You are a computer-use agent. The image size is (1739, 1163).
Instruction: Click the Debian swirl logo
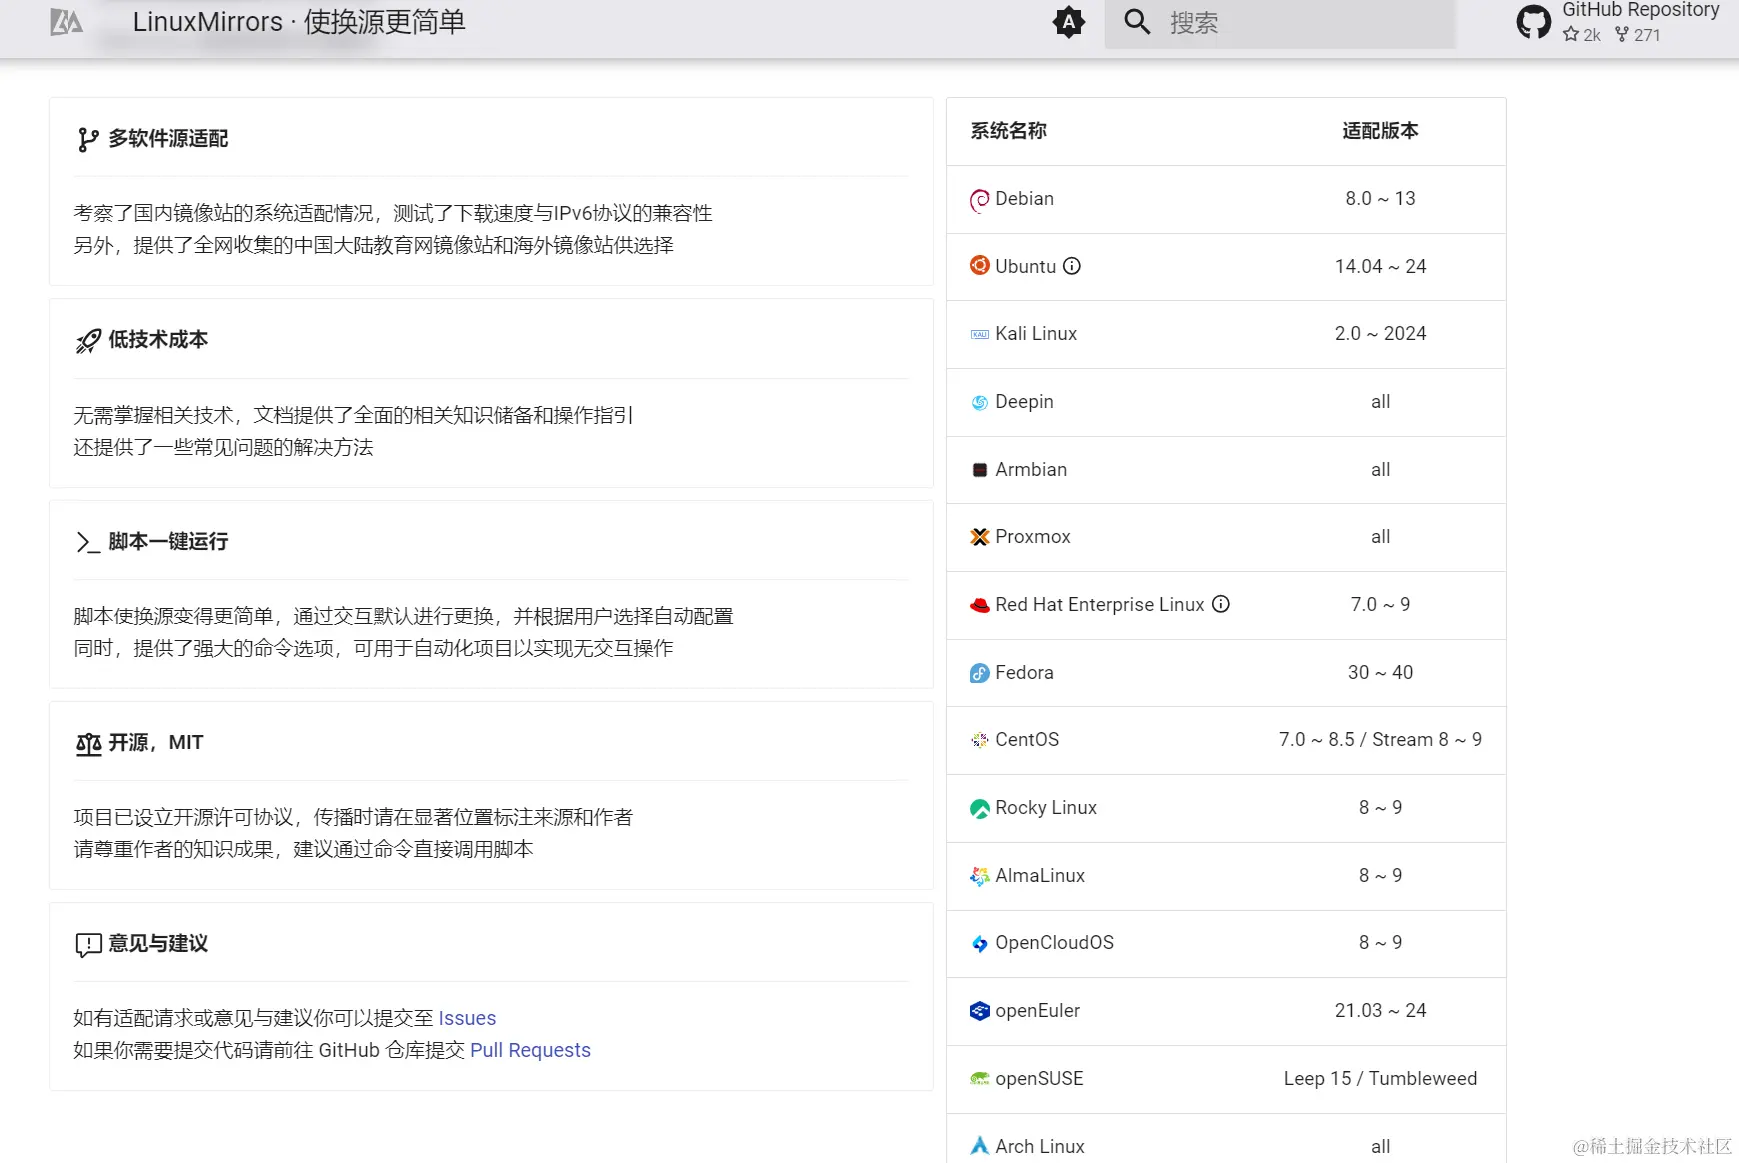[x=980, y=200]
